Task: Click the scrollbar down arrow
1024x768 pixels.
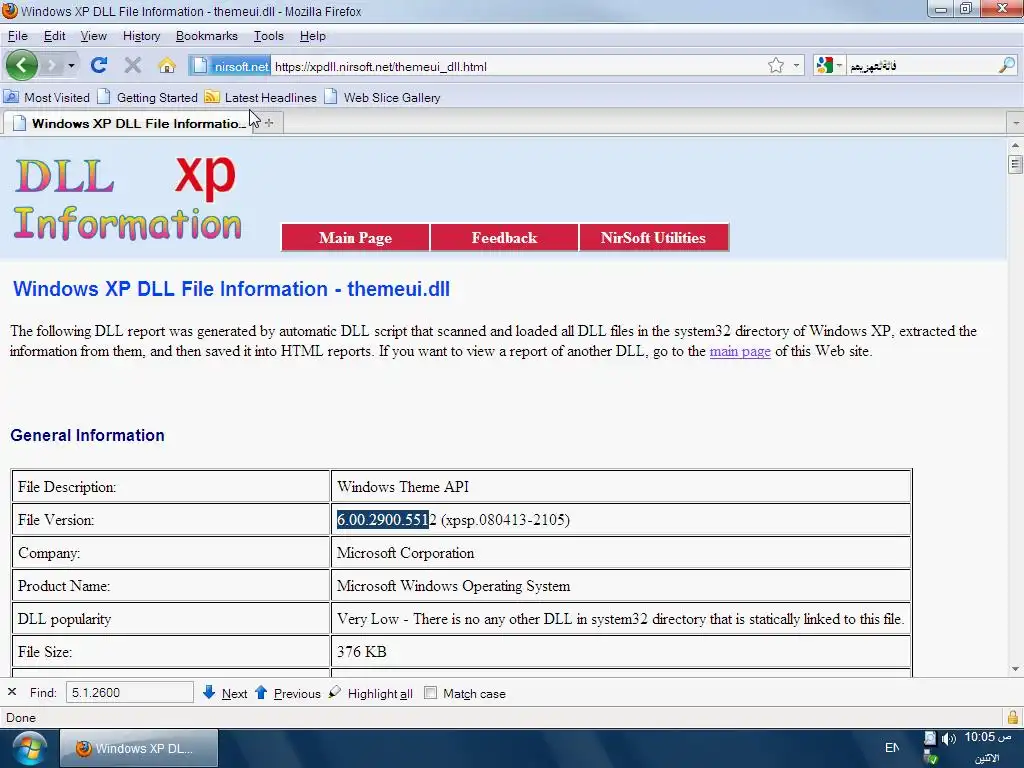Action: 1015,669
